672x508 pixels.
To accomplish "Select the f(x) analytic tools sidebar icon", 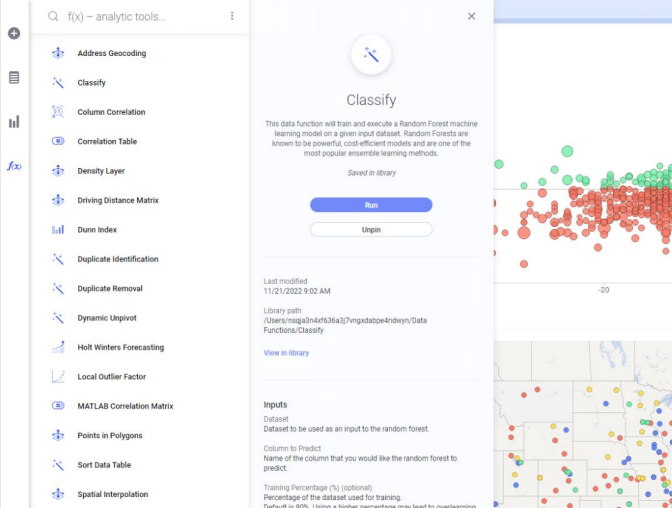I will click(14, 166).
